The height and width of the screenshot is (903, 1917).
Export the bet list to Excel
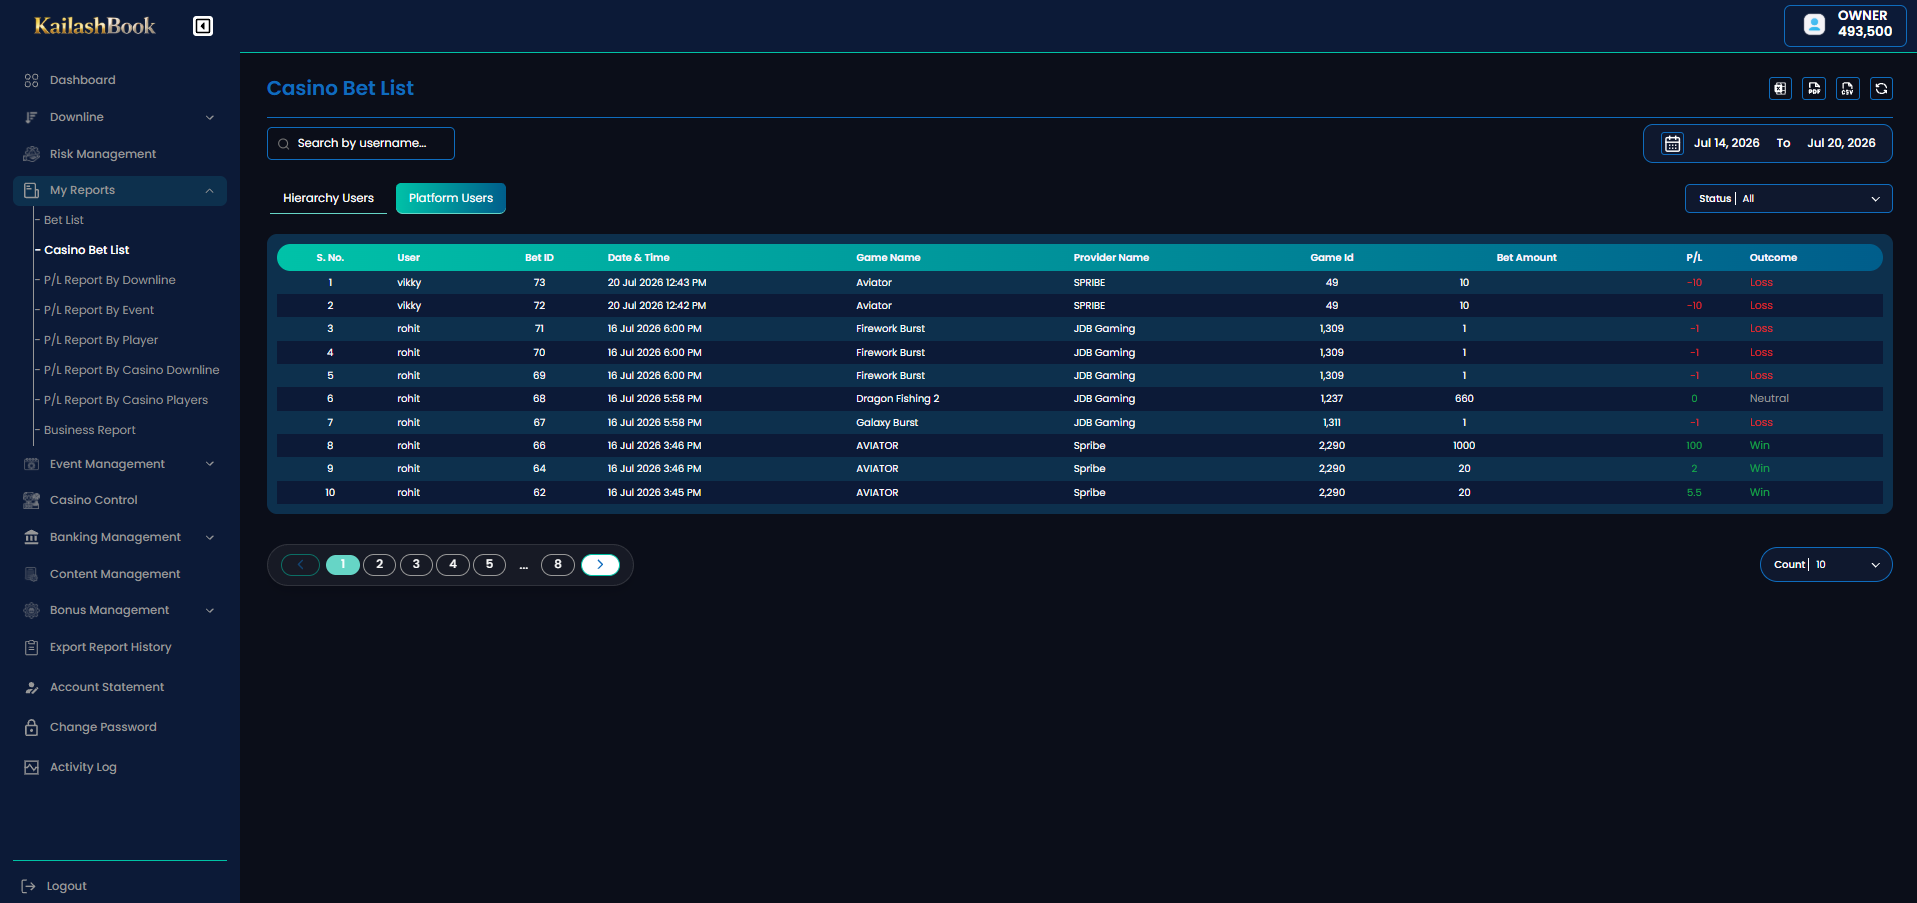[x=1780, y=89]
